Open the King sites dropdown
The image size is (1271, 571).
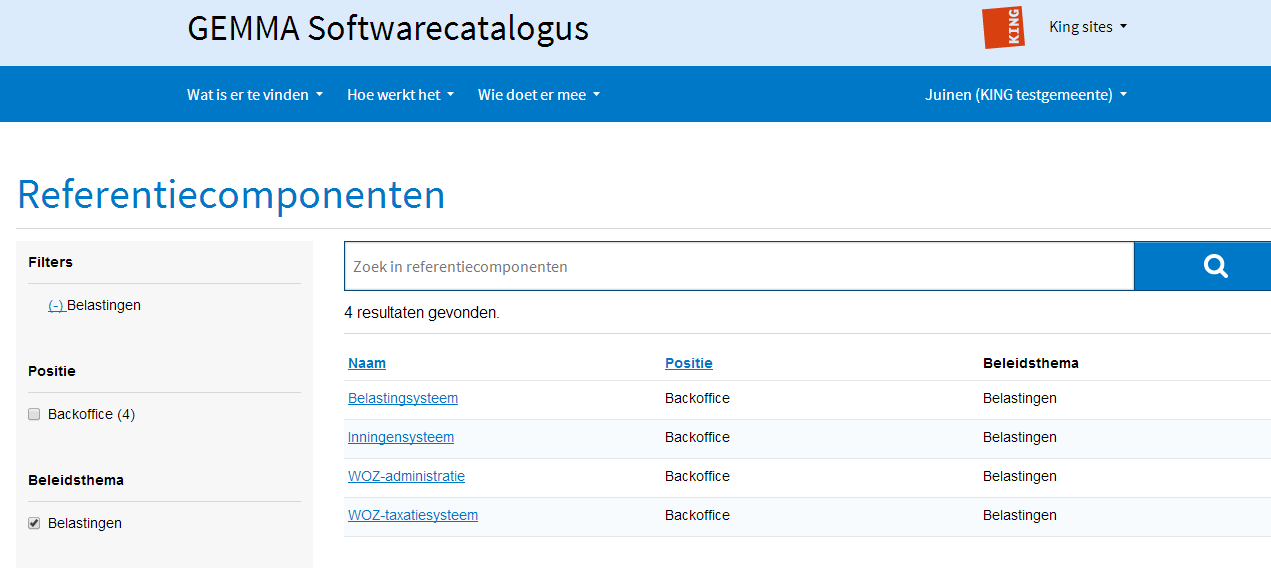(1088, 27)
